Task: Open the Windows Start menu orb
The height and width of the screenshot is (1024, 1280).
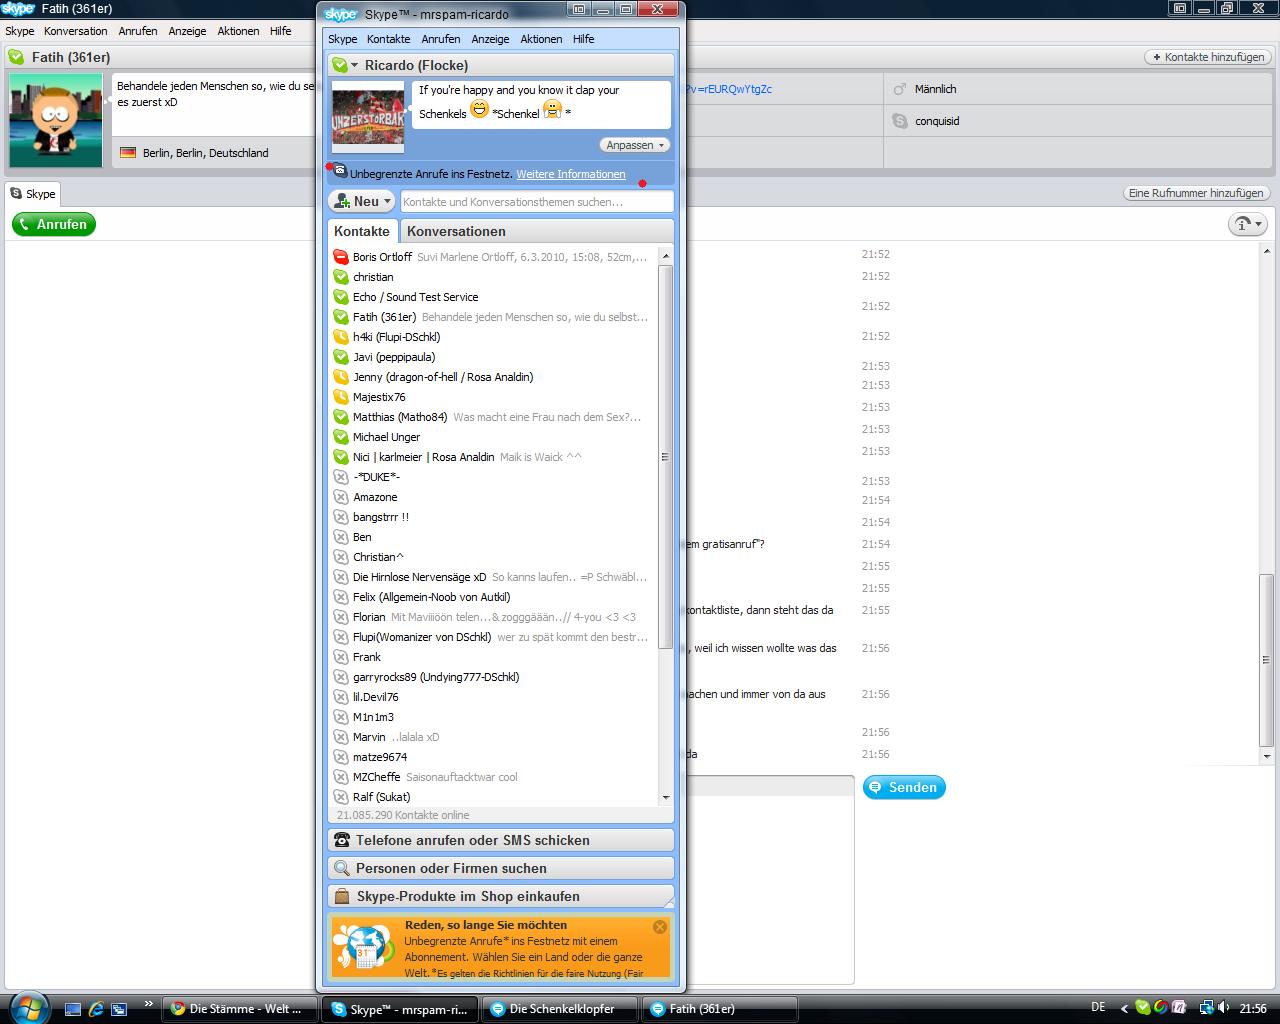Action: pos(29,1007)
